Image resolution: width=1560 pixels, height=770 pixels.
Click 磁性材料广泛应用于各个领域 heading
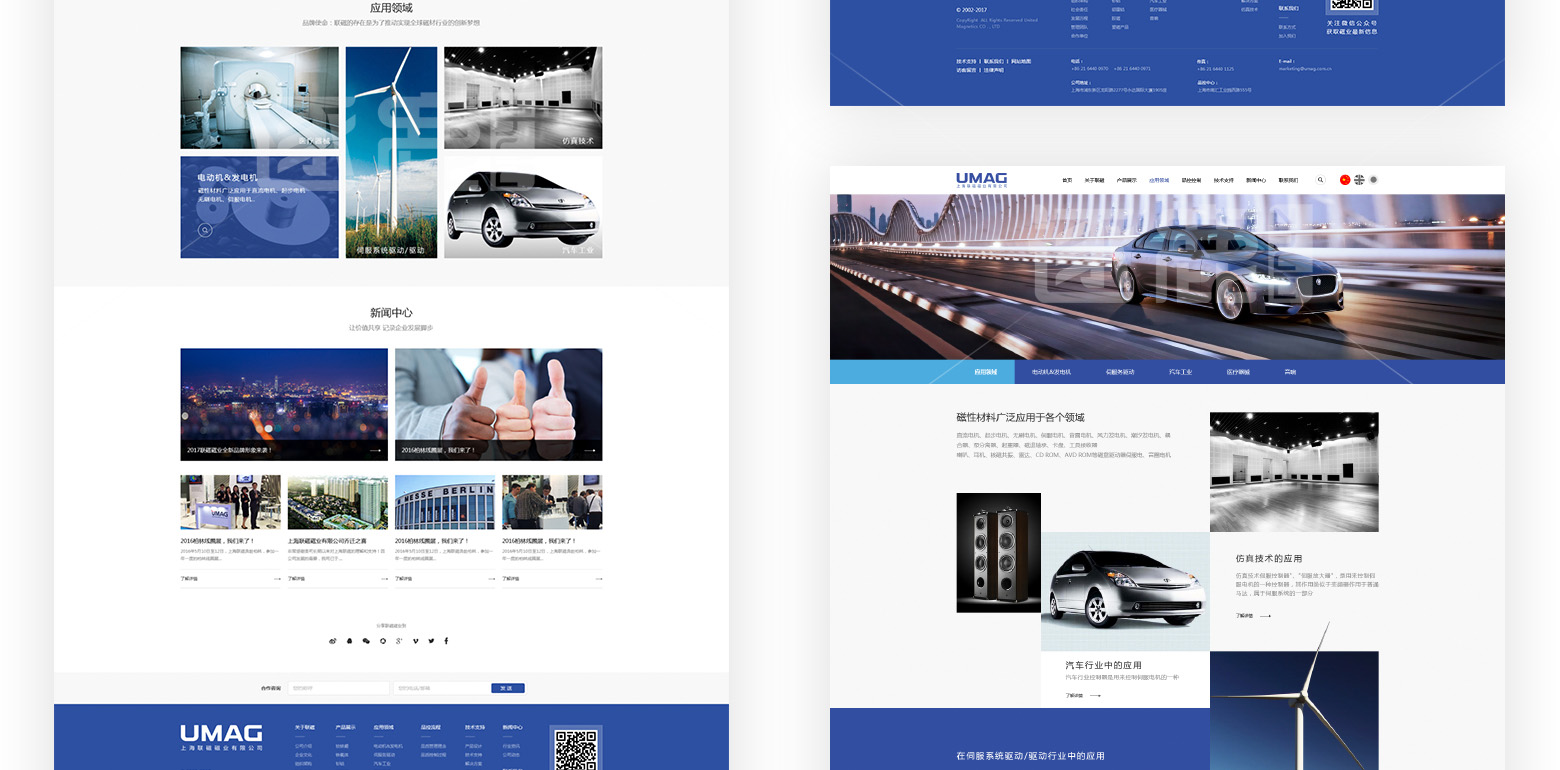coord(1020,418)
